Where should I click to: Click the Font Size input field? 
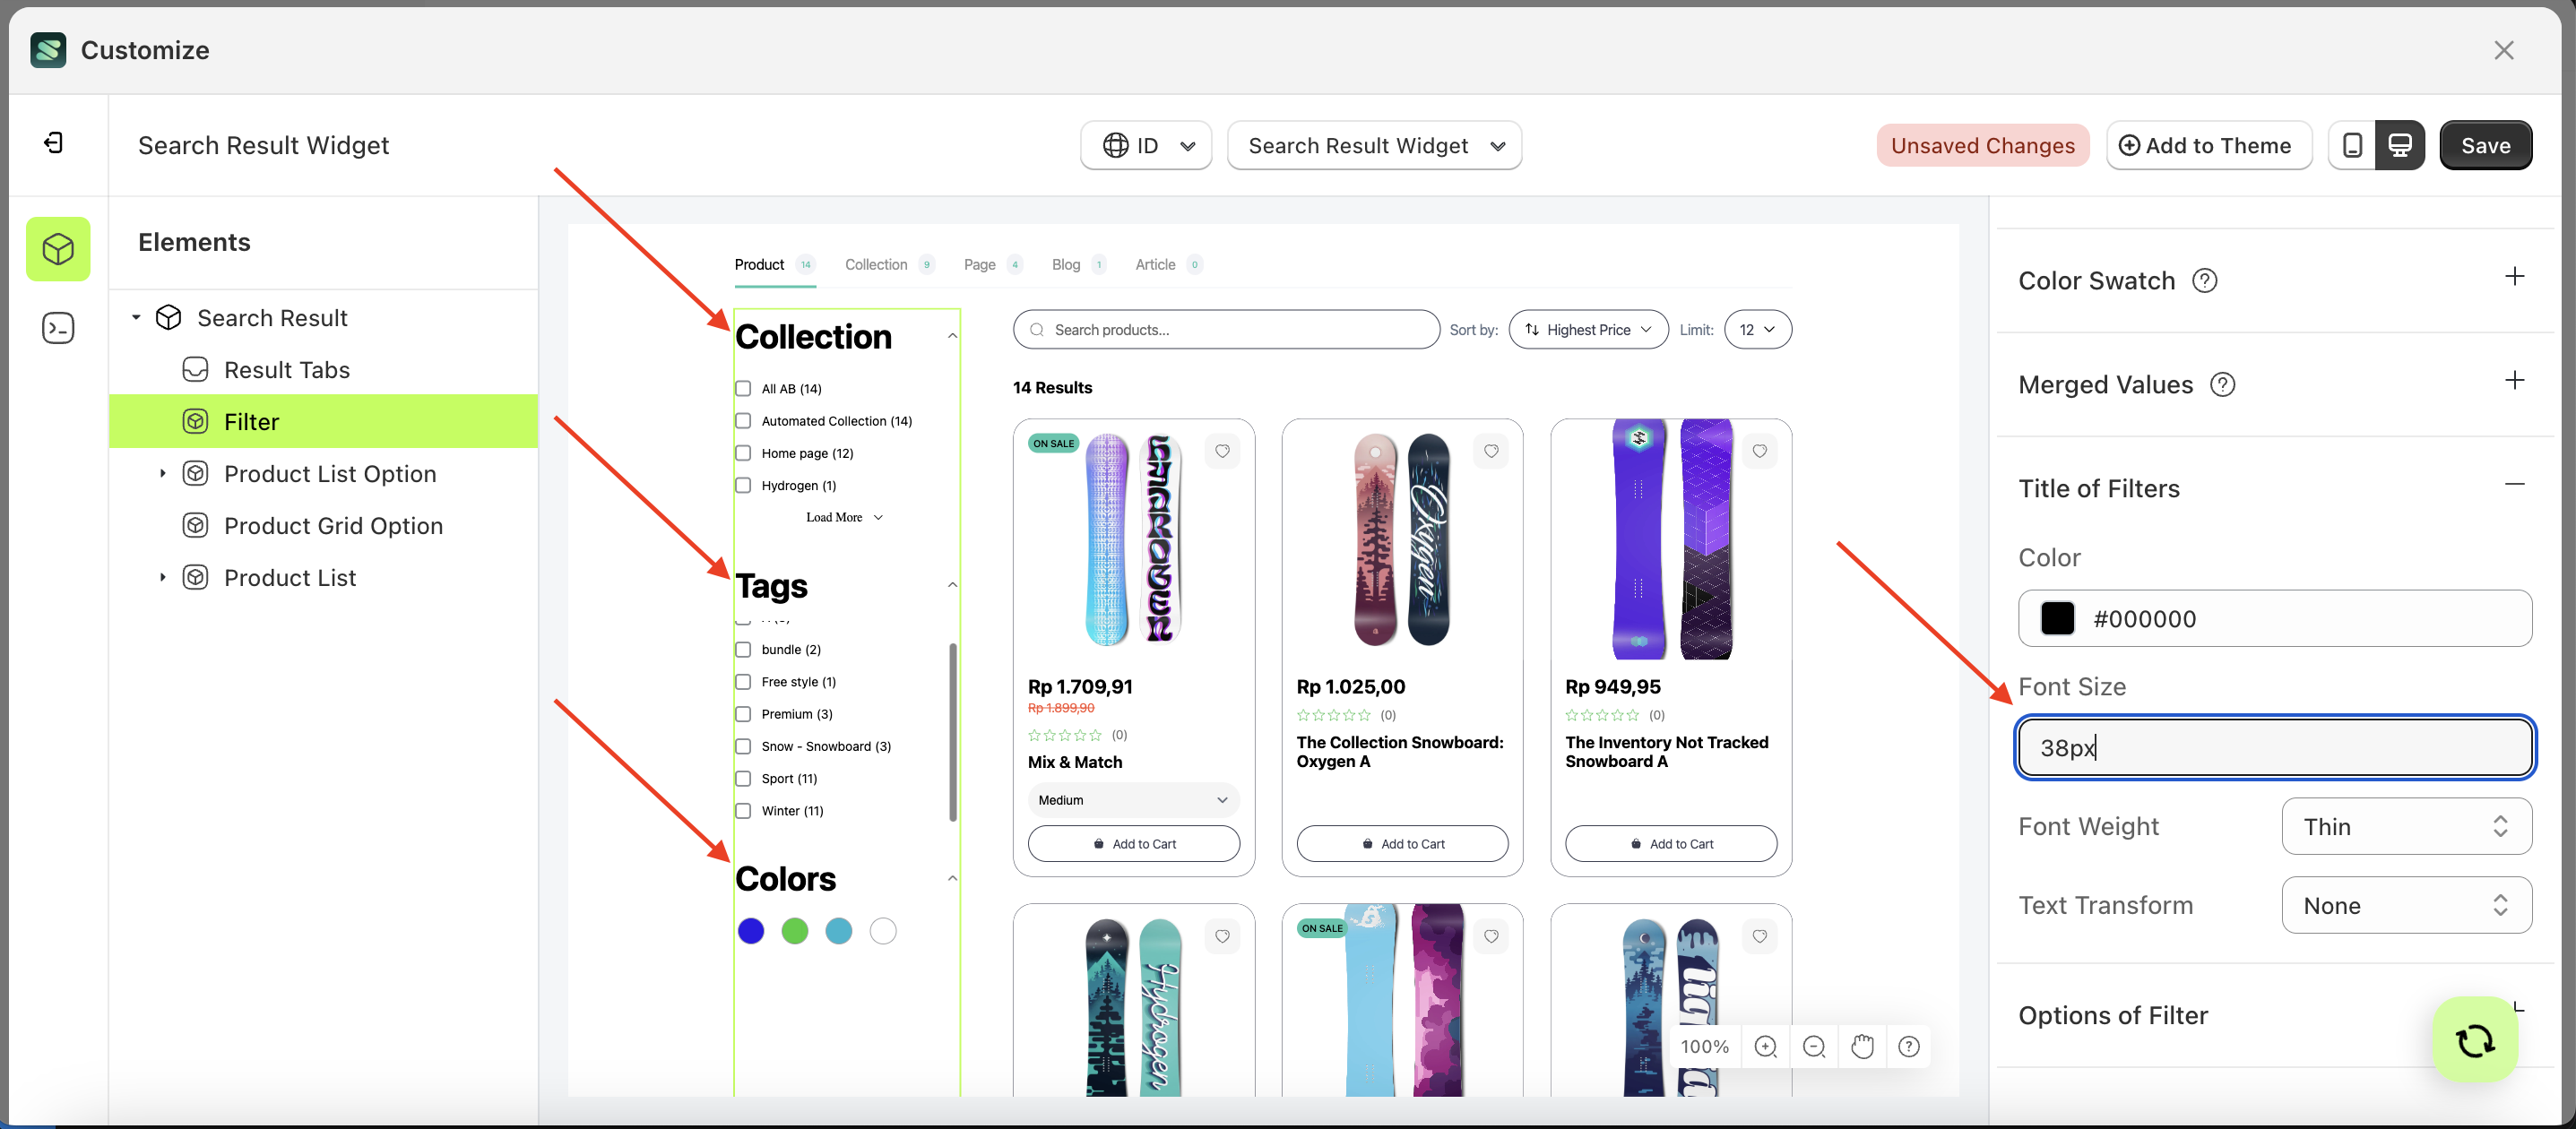click(x=2275, y=747)
